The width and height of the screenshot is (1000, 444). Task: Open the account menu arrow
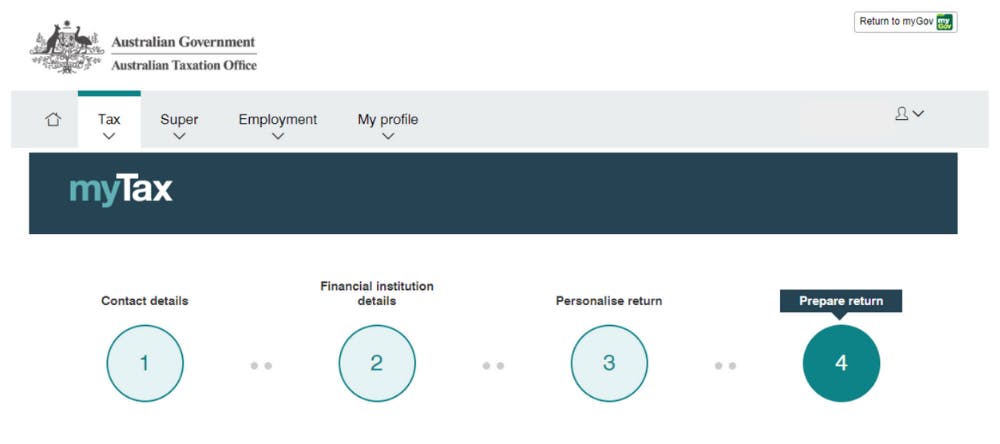918,114
